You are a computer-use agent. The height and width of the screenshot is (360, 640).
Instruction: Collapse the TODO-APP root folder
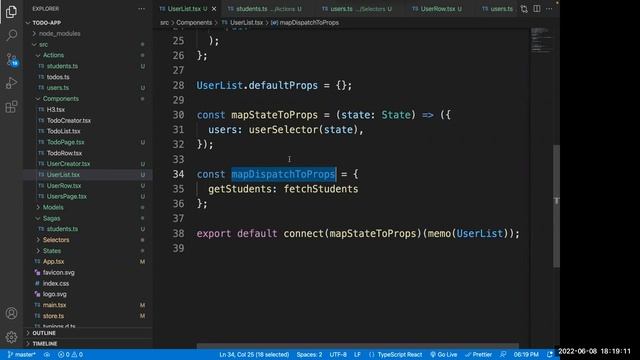pos(46,23)
